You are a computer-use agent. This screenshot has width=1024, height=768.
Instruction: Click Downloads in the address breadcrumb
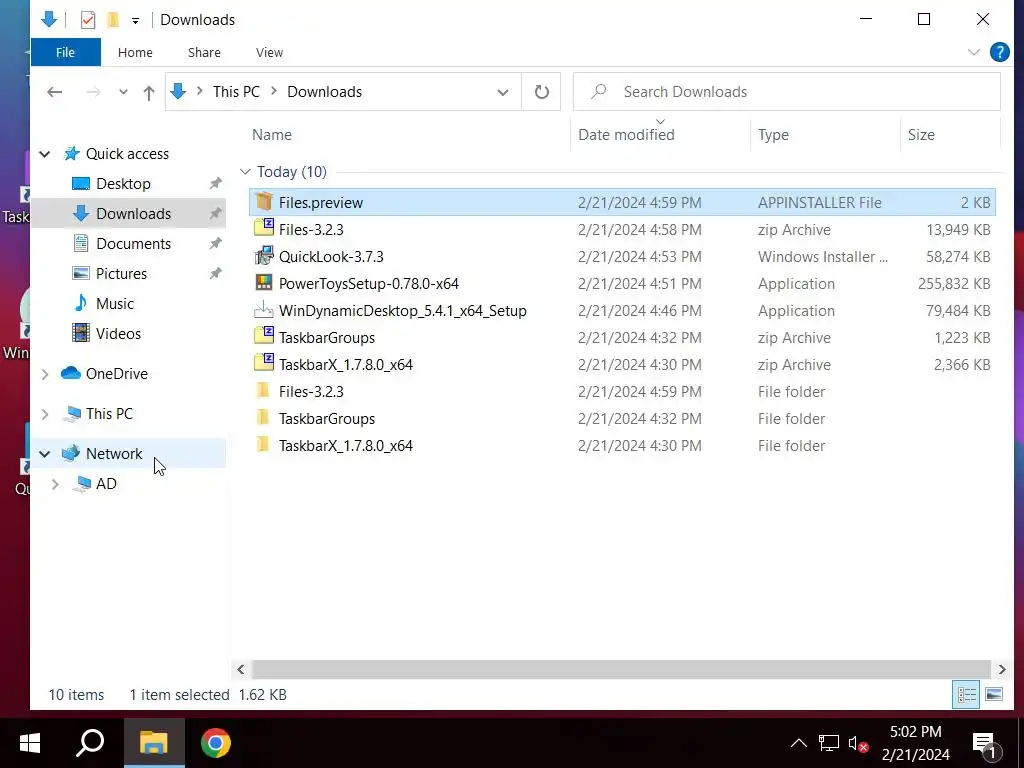coord(325,91)
